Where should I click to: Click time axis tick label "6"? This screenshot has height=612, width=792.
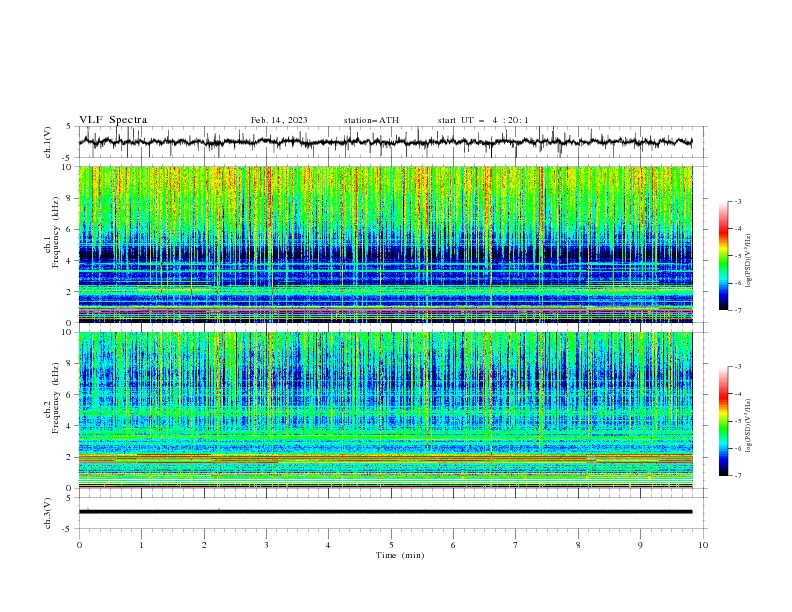[453, 545]
